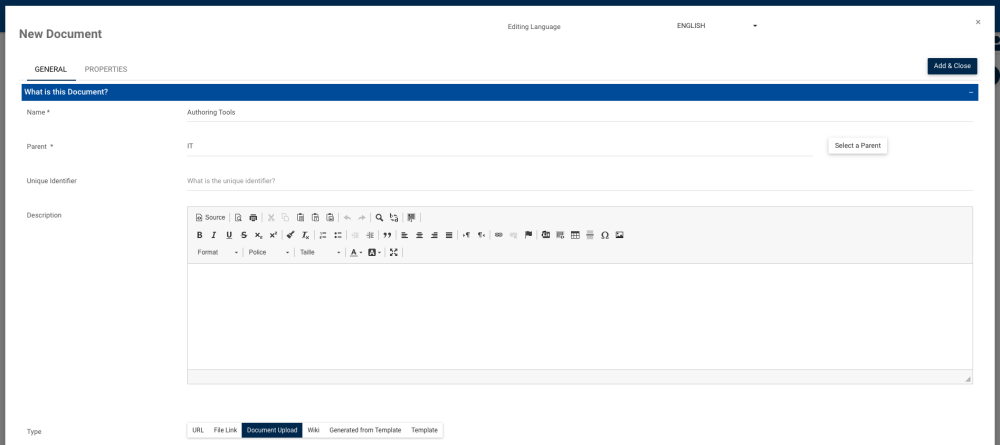Screen dimensions: 1000x445
Task: Apply Subscript formatting
Action: coord(258,235)
